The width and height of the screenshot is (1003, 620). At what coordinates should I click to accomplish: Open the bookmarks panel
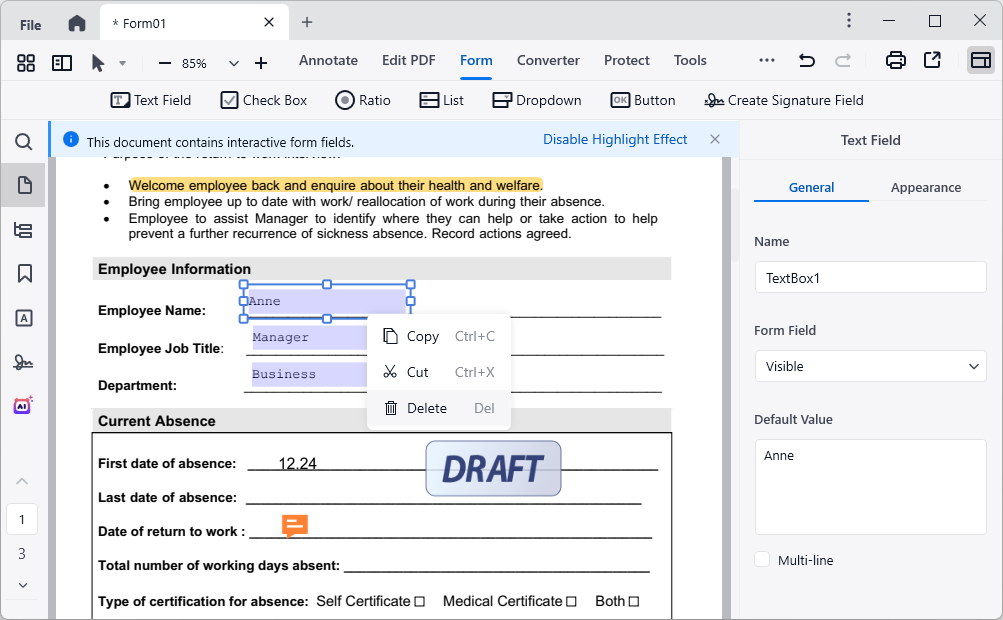[24, 273]
